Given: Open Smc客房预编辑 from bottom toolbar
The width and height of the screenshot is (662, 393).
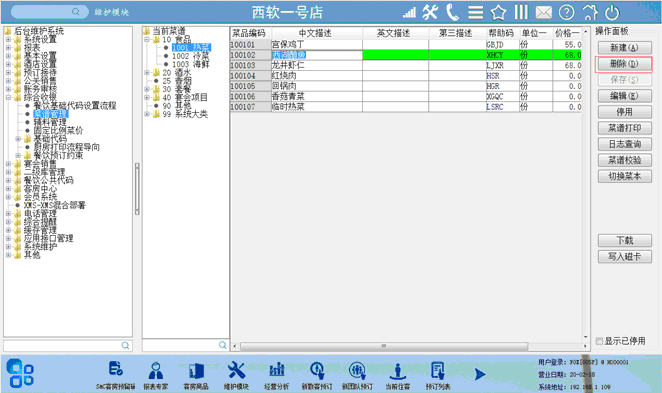Looking at the screenshot, I should tap(115, 375).
